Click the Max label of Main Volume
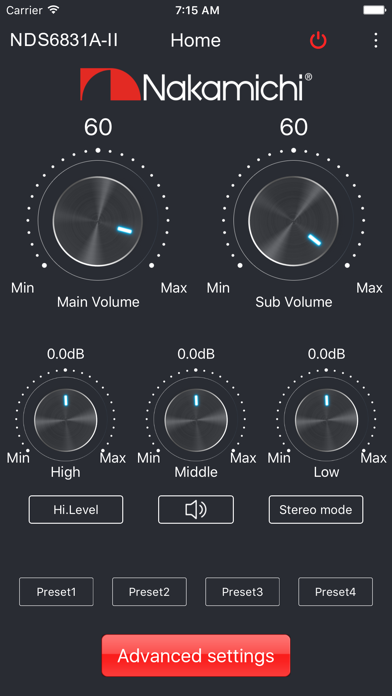Image resolution: width=392 pixels, height=696 pixels. coord(174,288)
